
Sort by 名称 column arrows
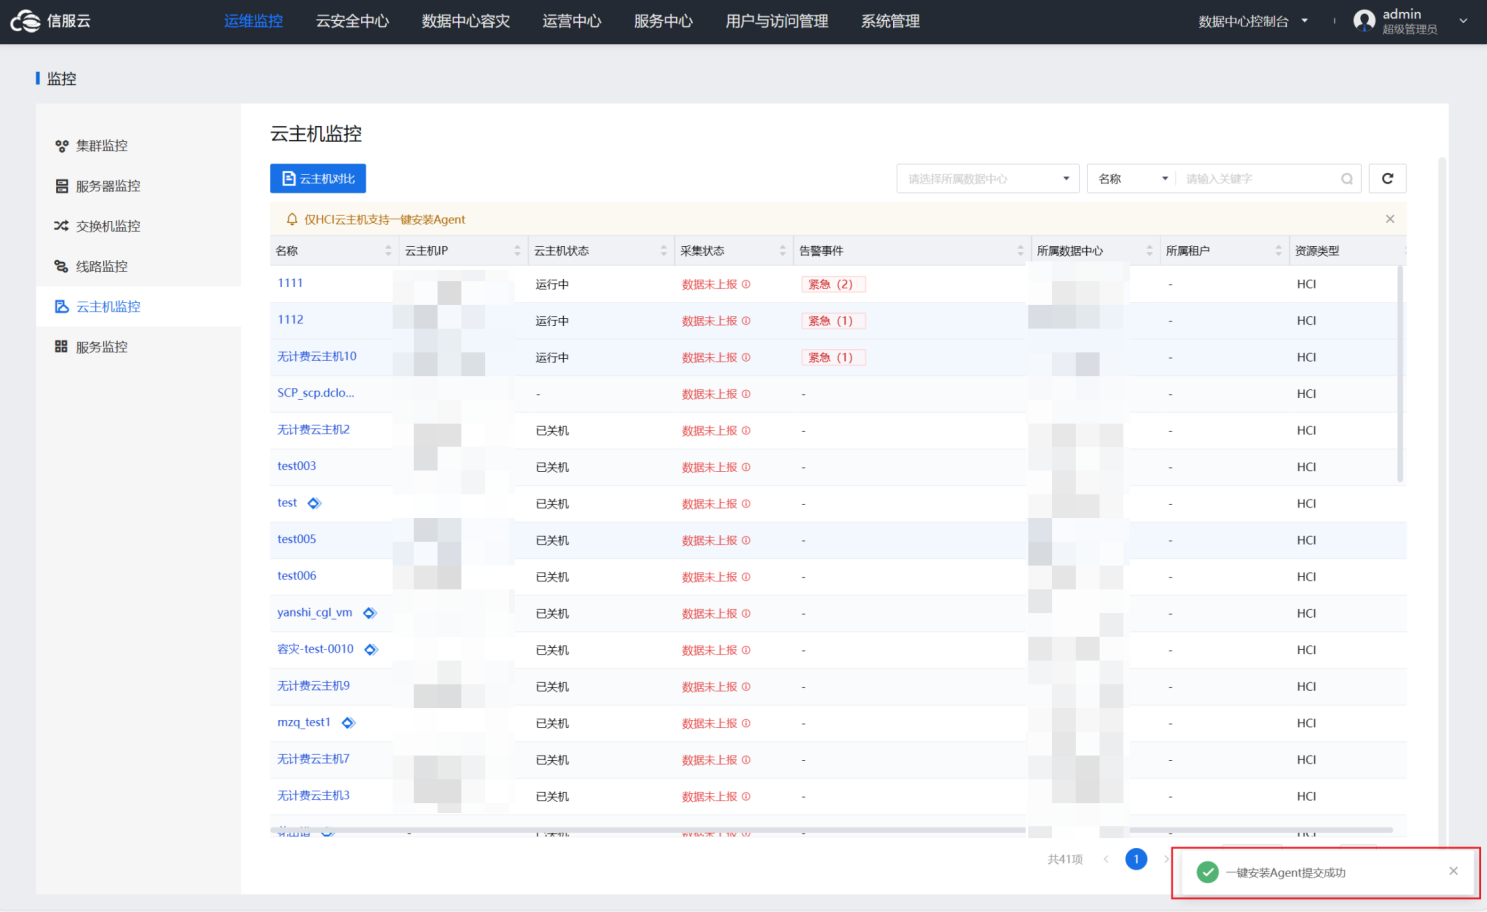(388, 251)
